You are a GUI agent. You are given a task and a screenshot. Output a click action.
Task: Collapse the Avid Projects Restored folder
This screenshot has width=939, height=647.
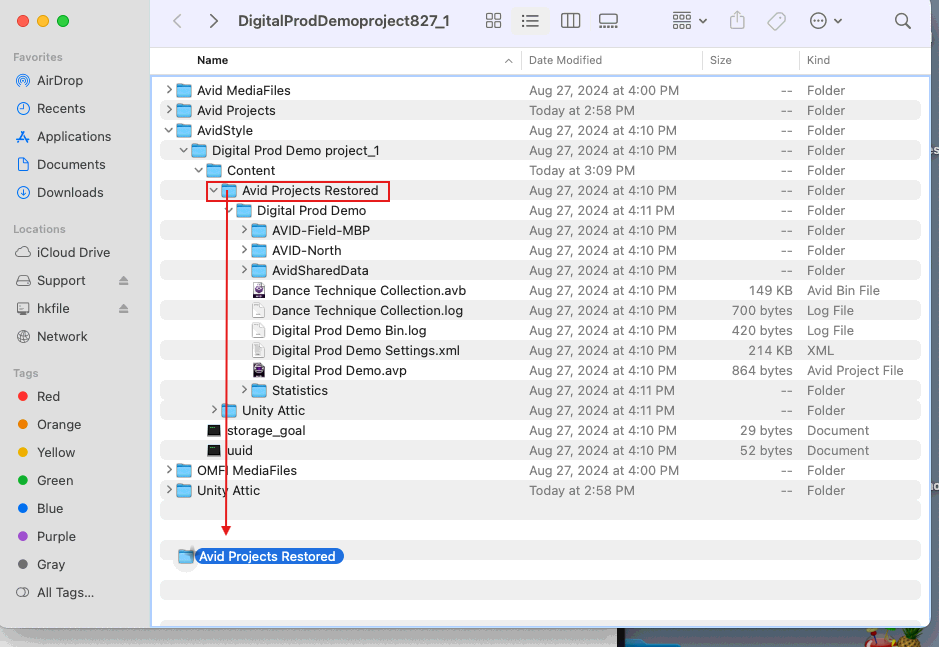point(214,191)
